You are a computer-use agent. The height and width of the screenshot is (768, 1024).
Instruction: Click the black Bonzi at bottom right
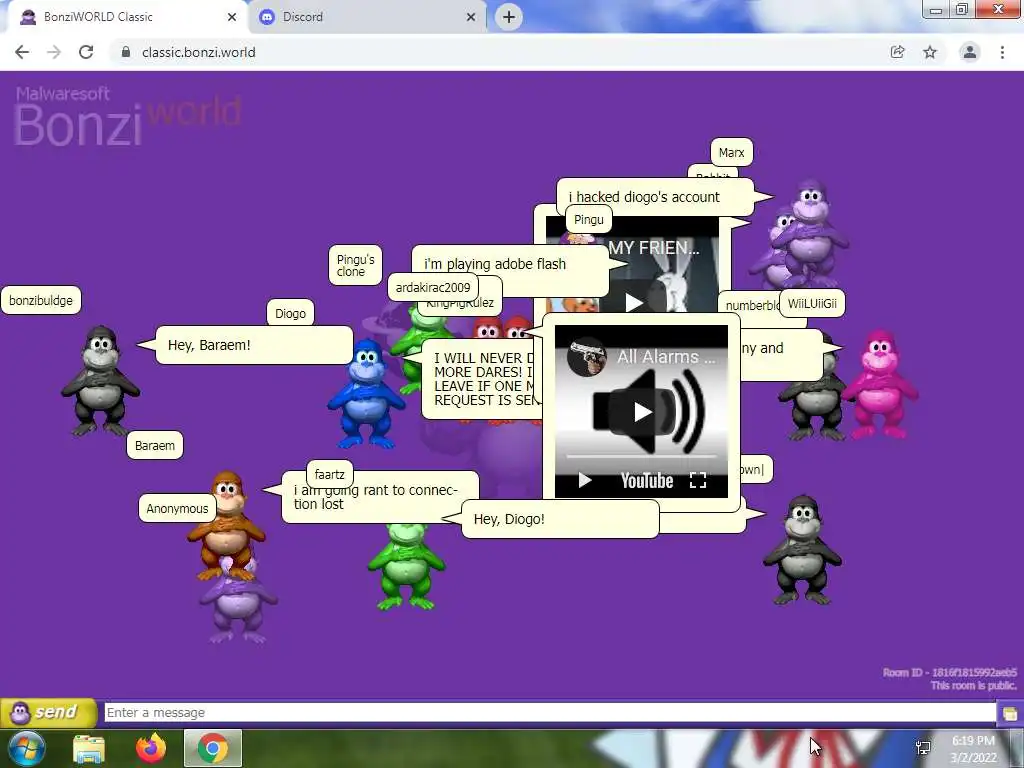point(803,550)
